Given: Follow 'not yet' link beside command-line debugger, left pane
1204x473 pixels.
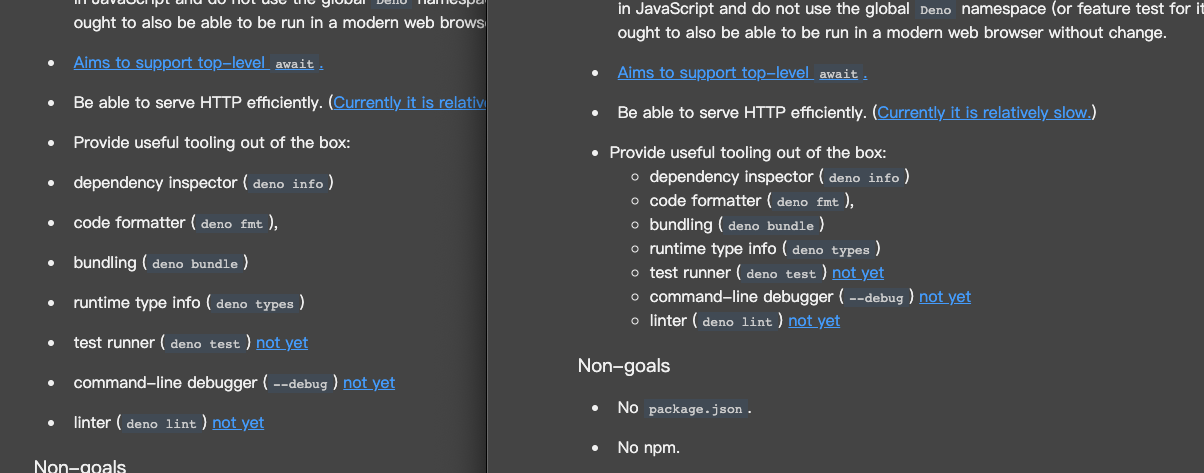Looking at the screenshot, I should pos(369,383).
